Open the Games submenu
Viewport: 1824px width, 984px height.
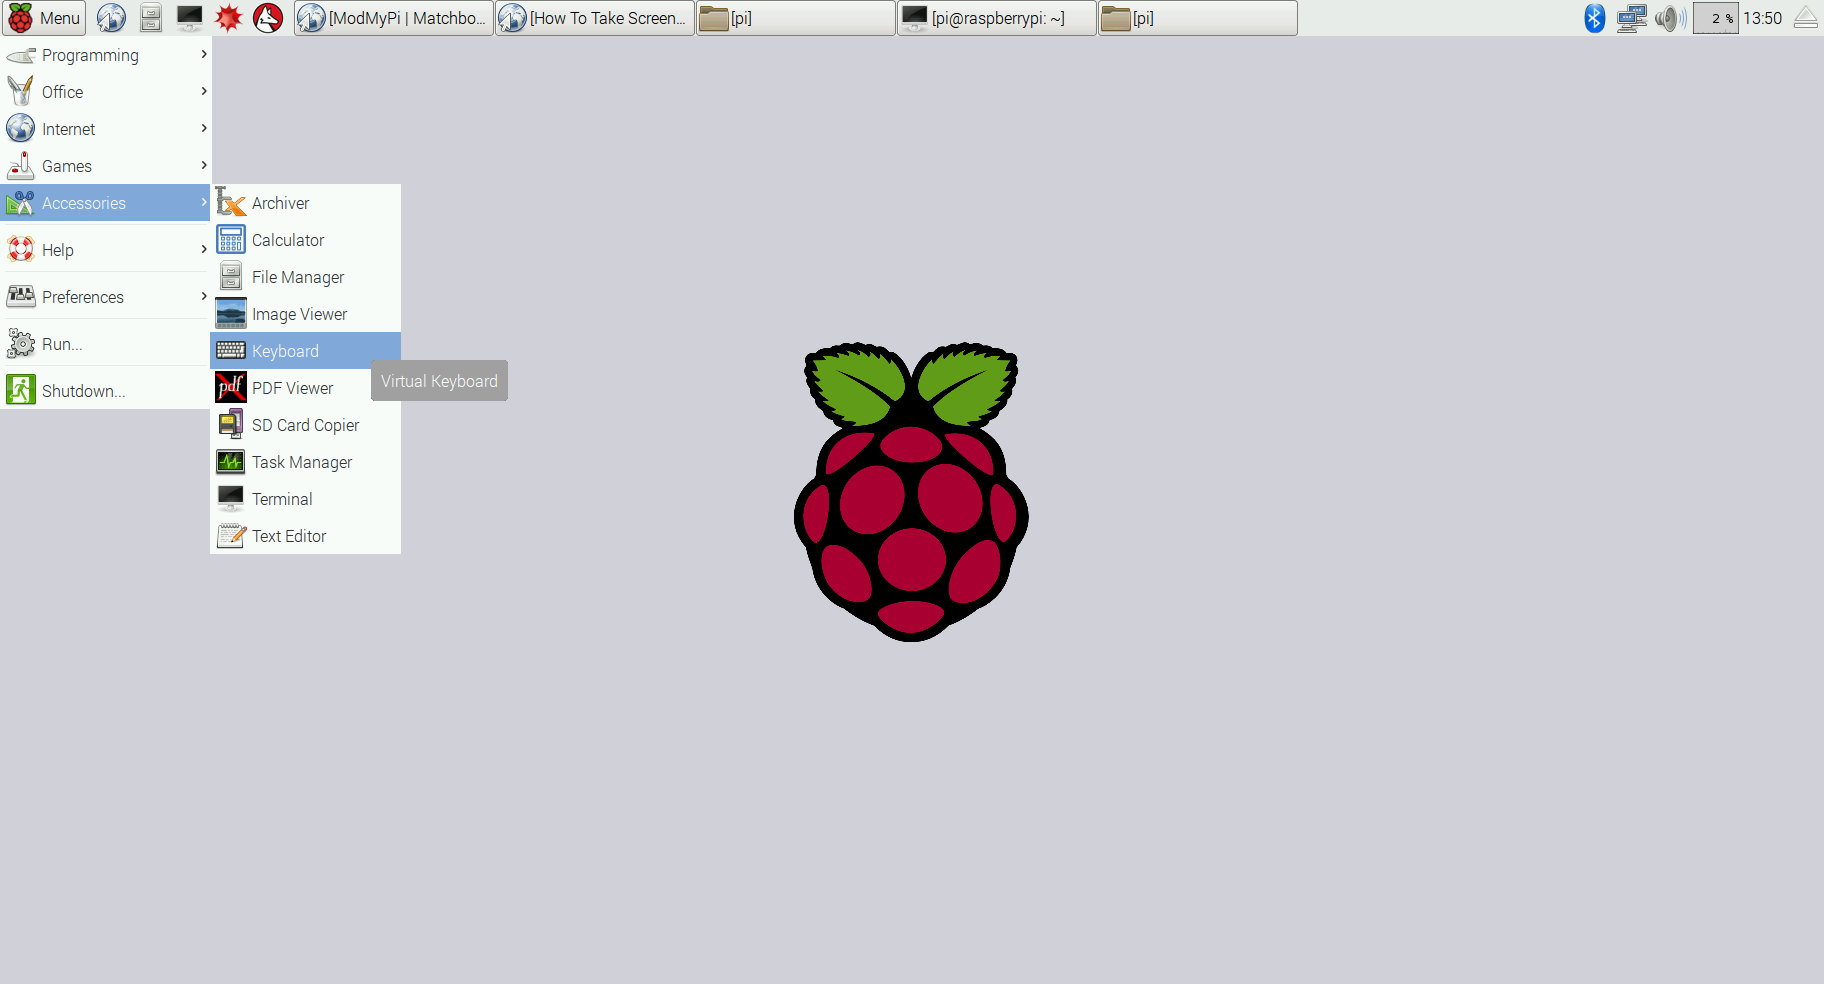pyautogui.click(x=105, y=166)
